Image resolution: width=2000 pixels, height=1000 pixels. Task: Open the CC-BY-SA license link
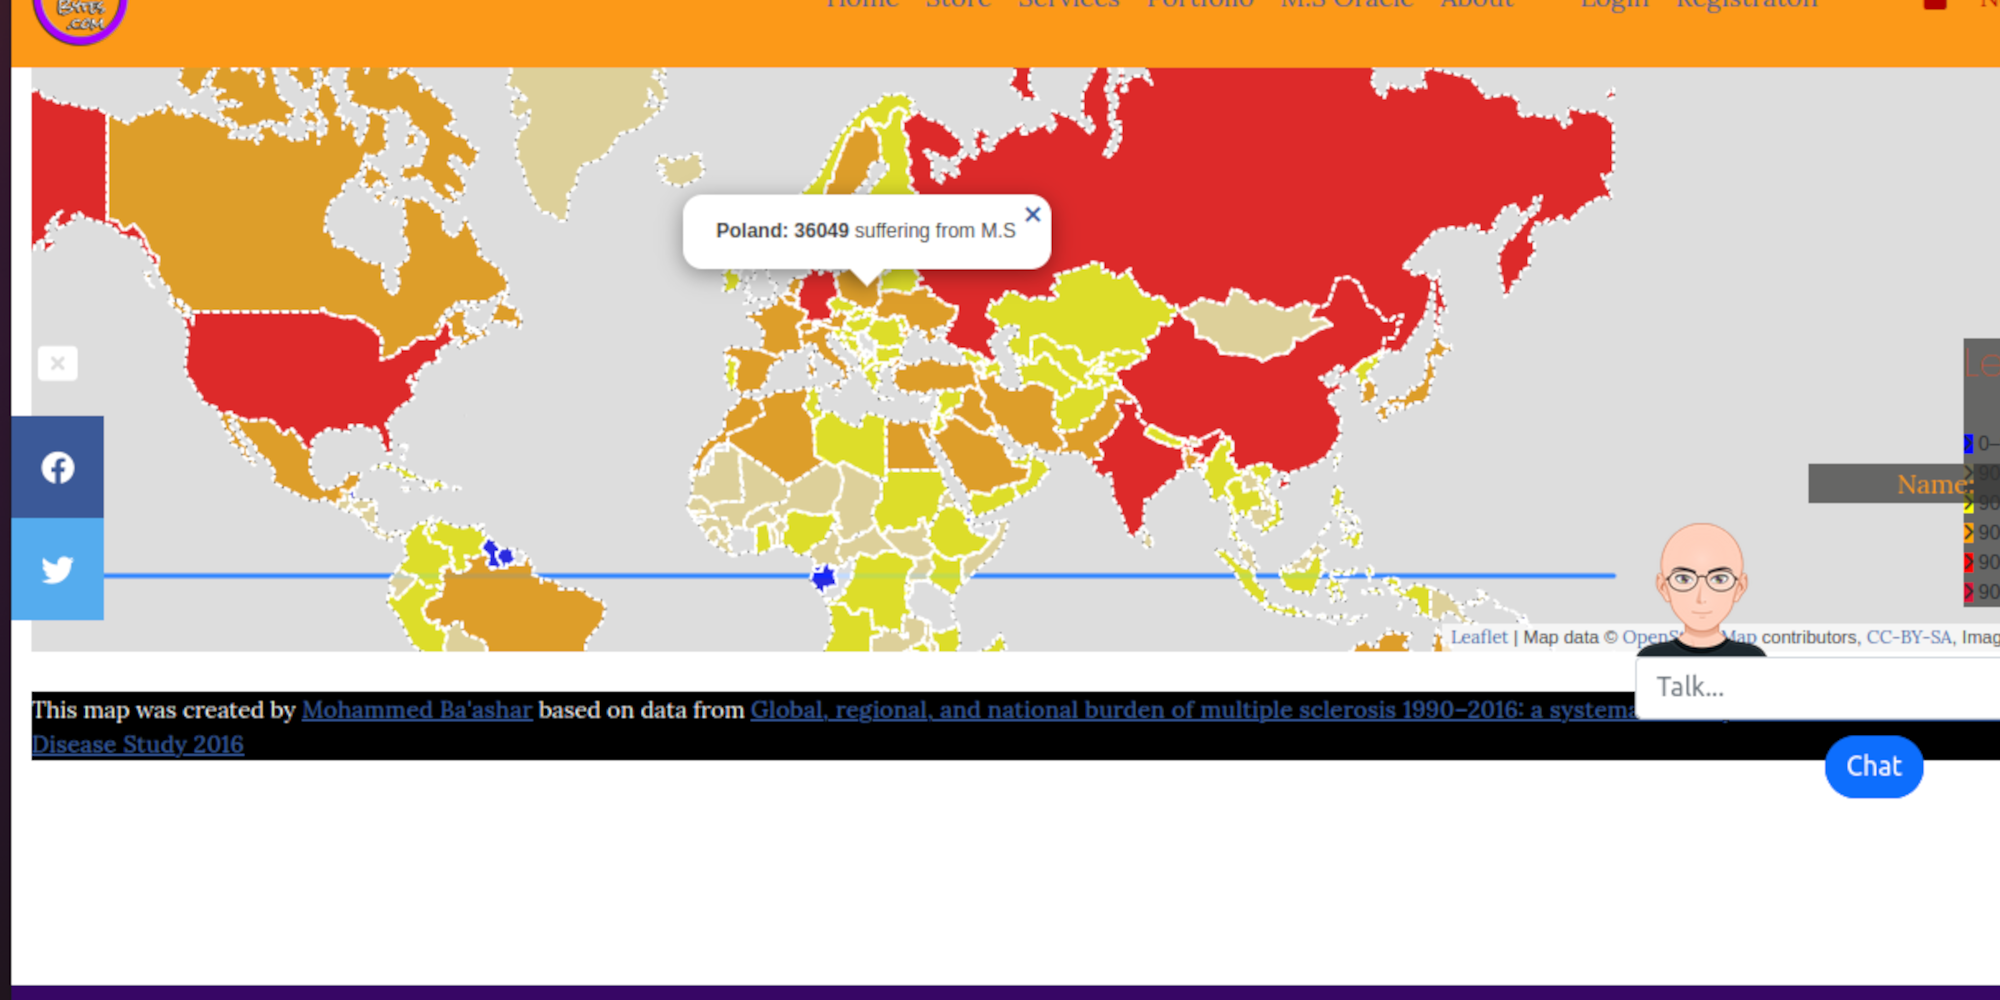[x=1908, y=637]
